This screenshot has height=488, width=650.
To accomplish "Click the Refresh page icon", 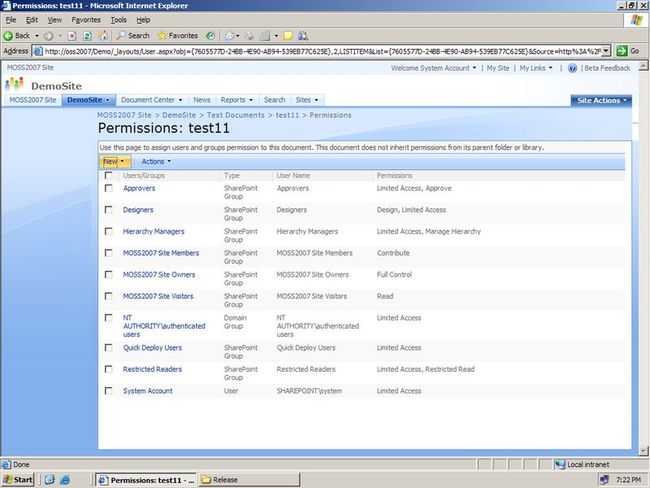I will pos(87,36).
